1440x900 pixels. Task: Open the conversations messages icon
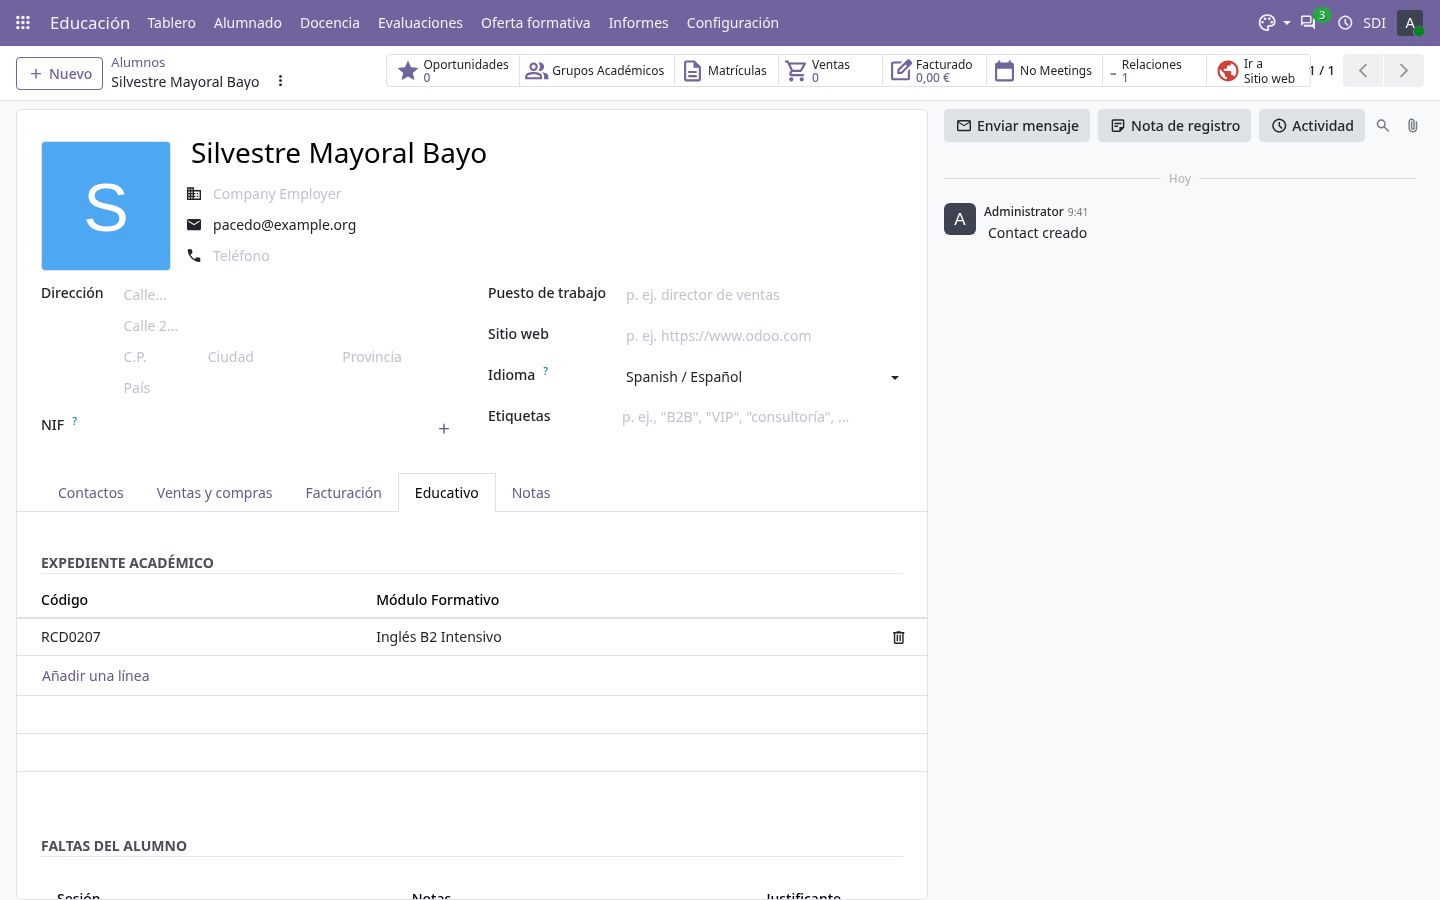[1308, 22]
